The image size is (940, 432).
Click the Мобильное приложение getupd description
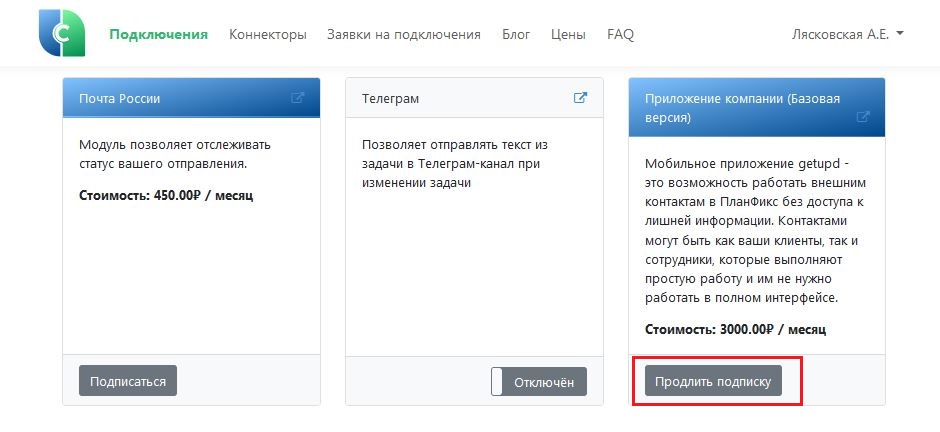click(x=755, y=231)
